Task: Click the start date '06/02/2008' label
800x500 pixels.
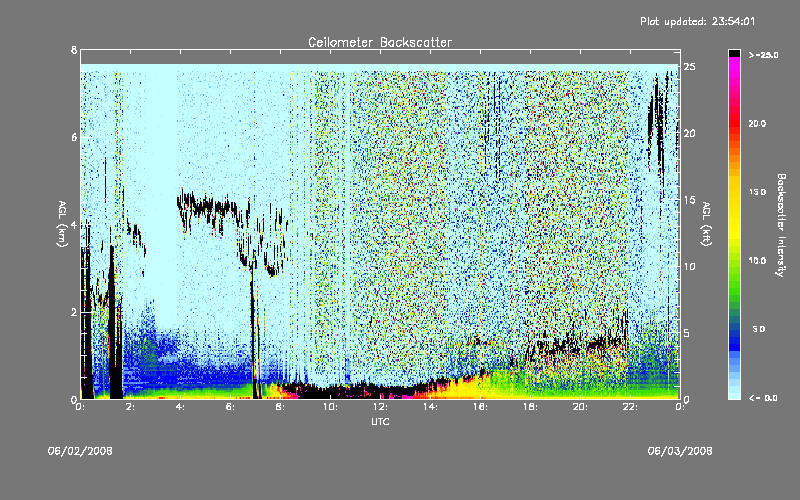Action: (x=80, y=451)
